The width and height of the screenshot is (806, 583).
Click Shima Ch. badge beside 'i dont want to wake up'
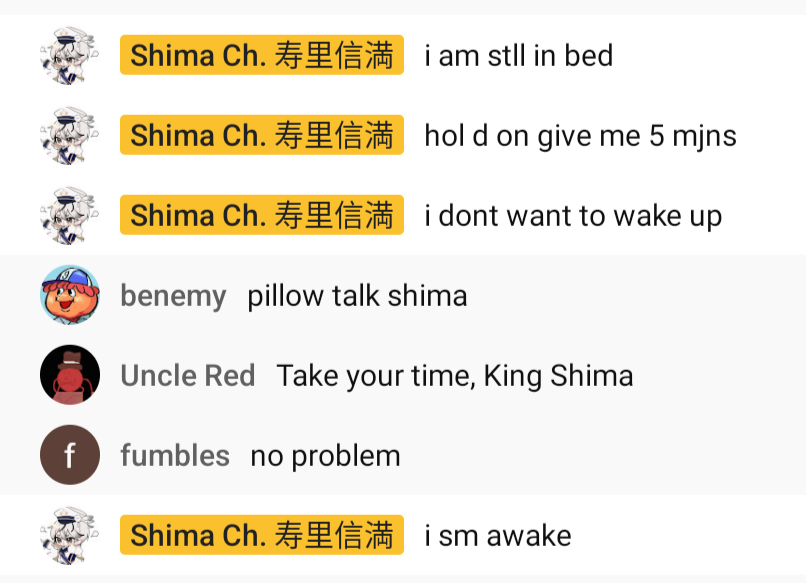coord(262,215)
